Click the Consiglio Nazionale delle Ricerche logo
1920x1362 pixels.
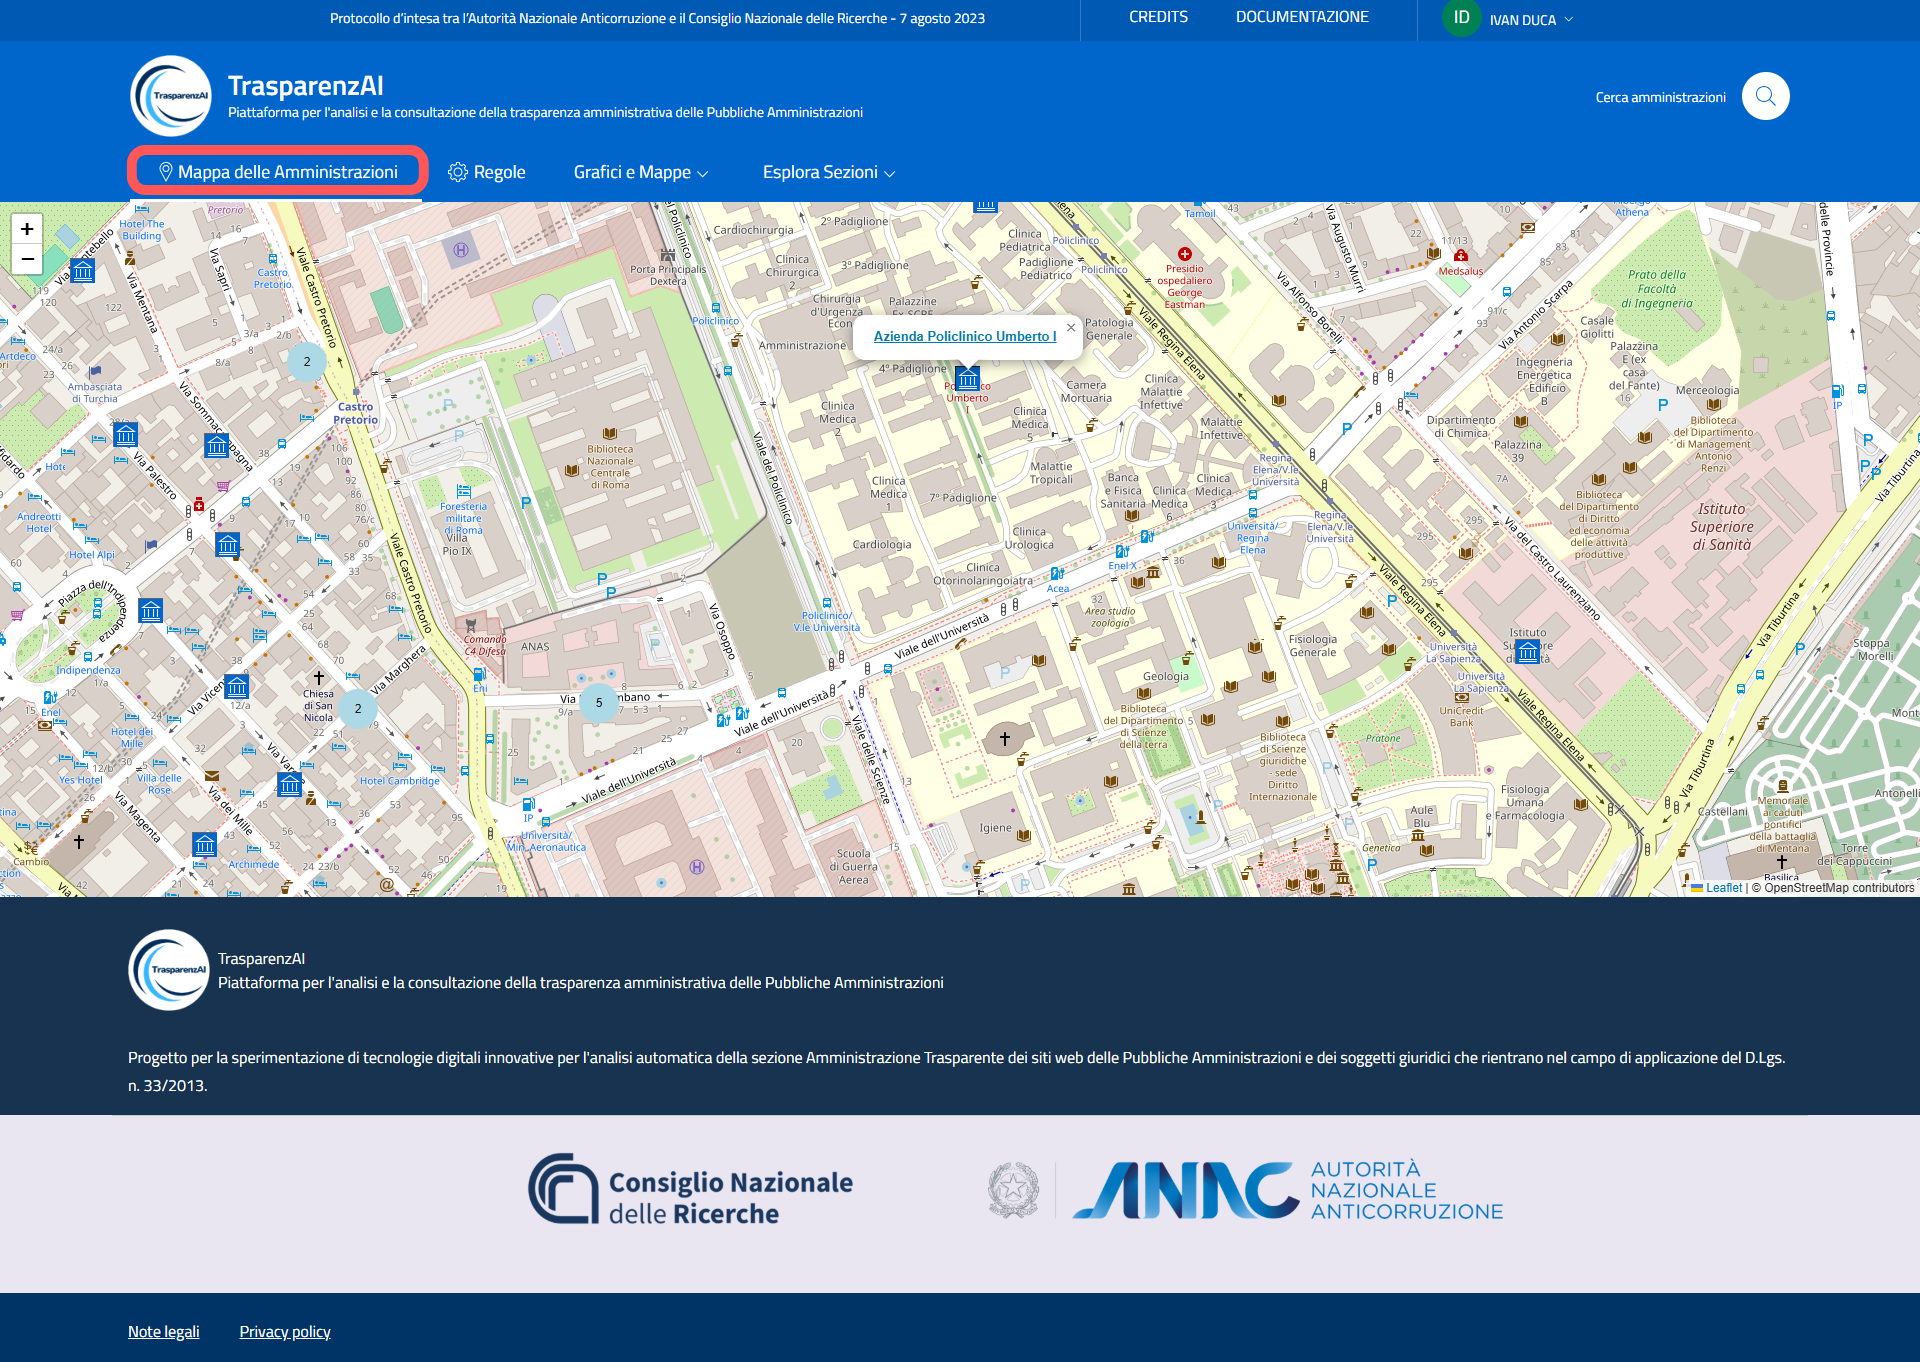point(690,1190)
